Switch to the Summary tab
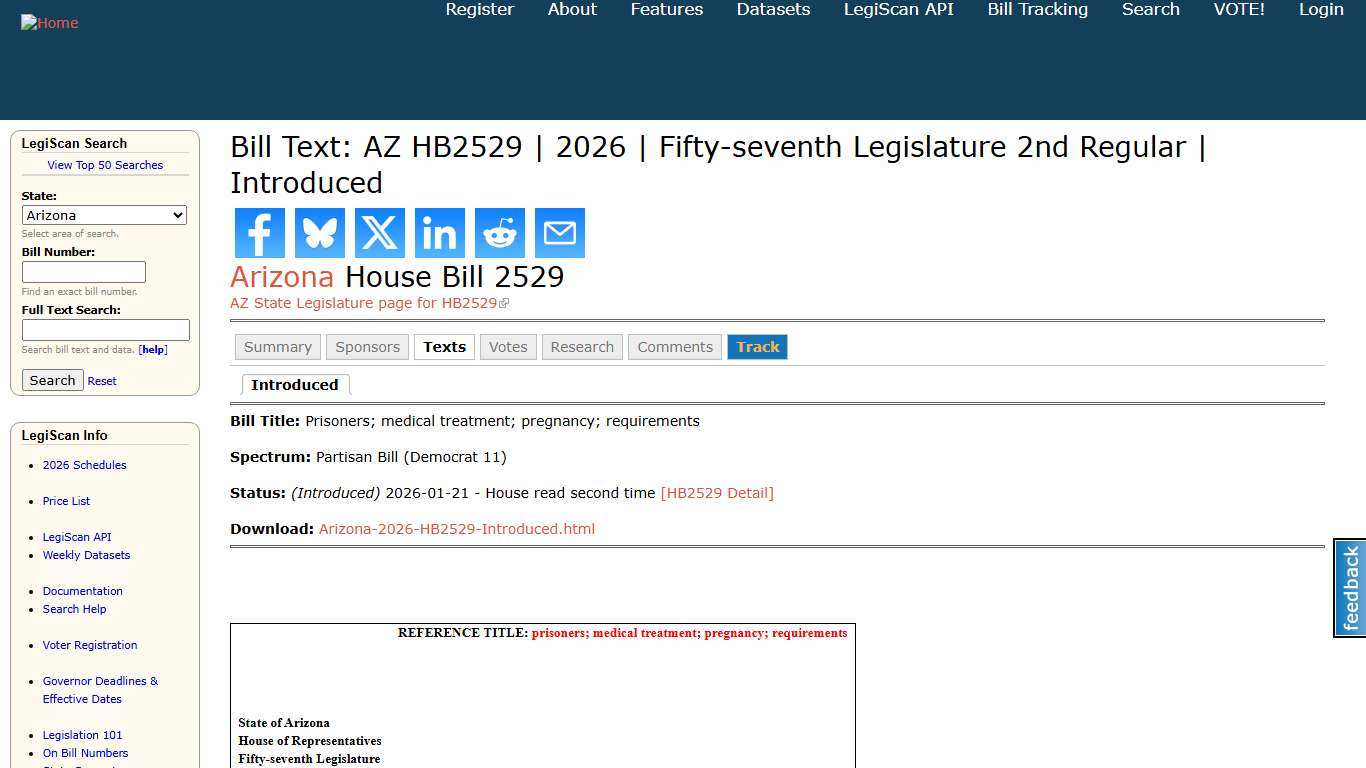 coord(277,346)
